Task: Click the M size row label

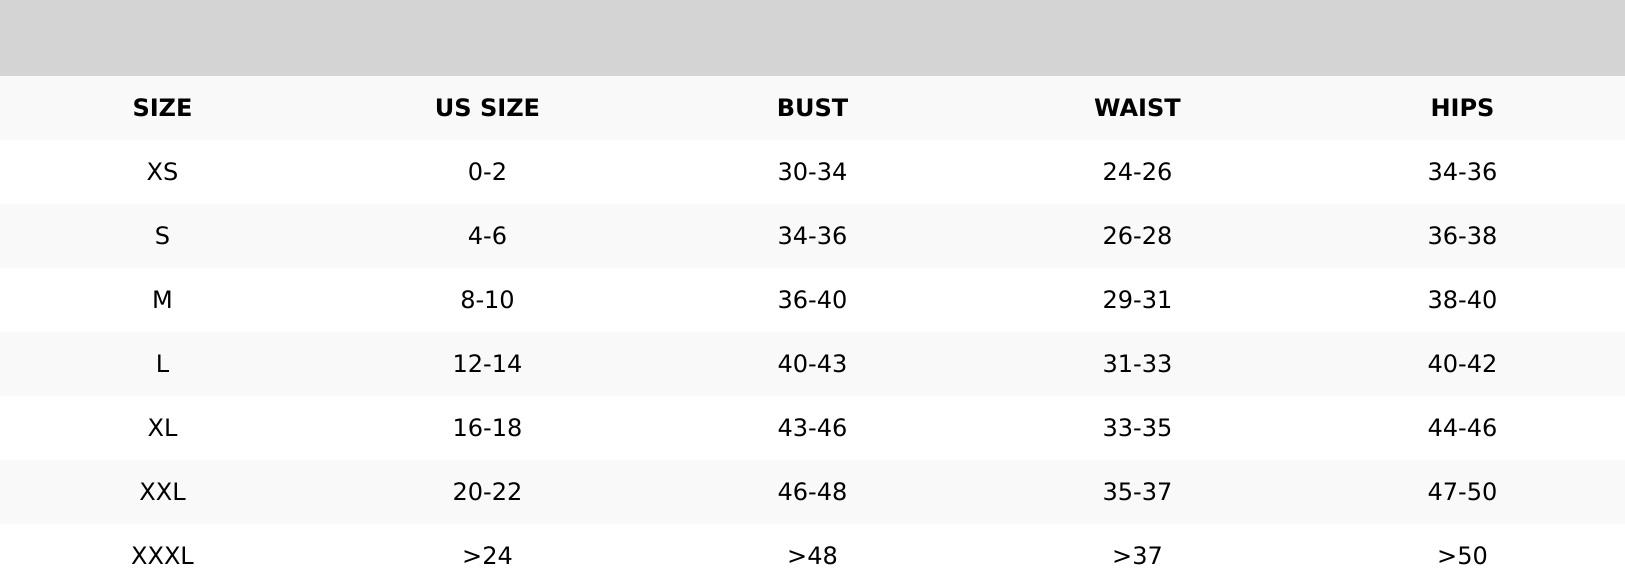Action: (x=162, y=300)
